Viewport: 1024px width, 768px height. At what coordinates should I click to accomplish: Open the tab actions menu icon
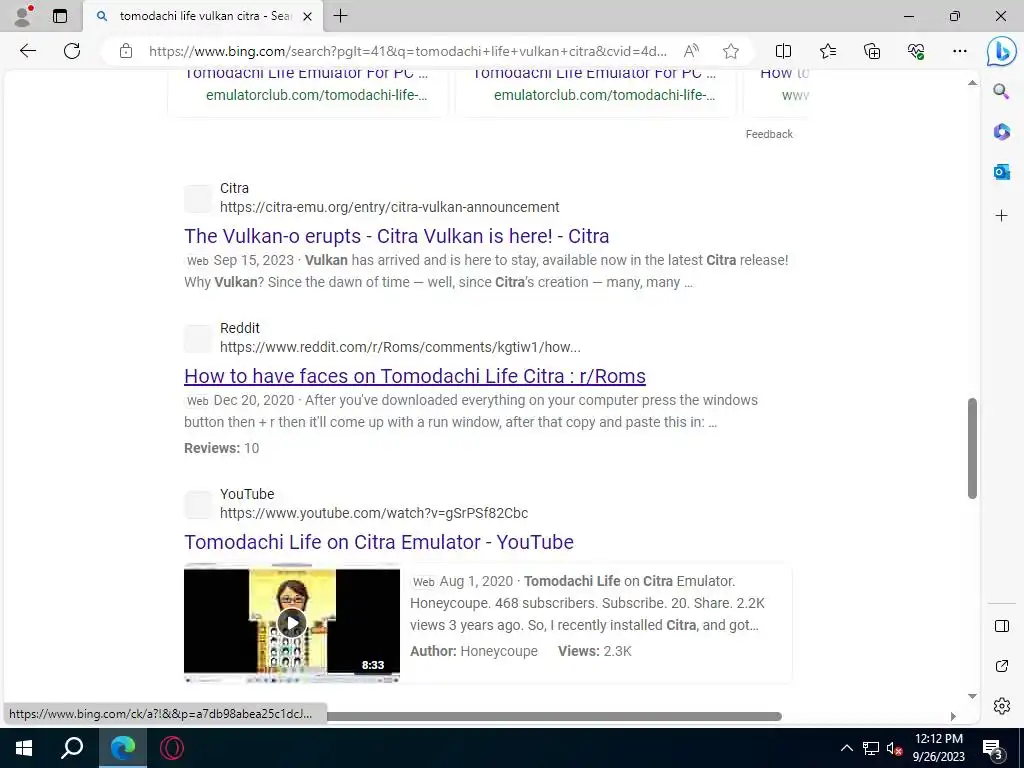click(59, 16)
